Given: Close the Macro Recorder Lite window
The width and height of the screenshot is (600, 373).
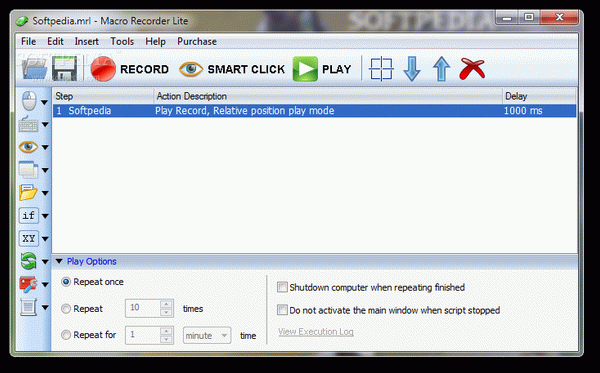Looking at the screenshot, I should point(559,18).
